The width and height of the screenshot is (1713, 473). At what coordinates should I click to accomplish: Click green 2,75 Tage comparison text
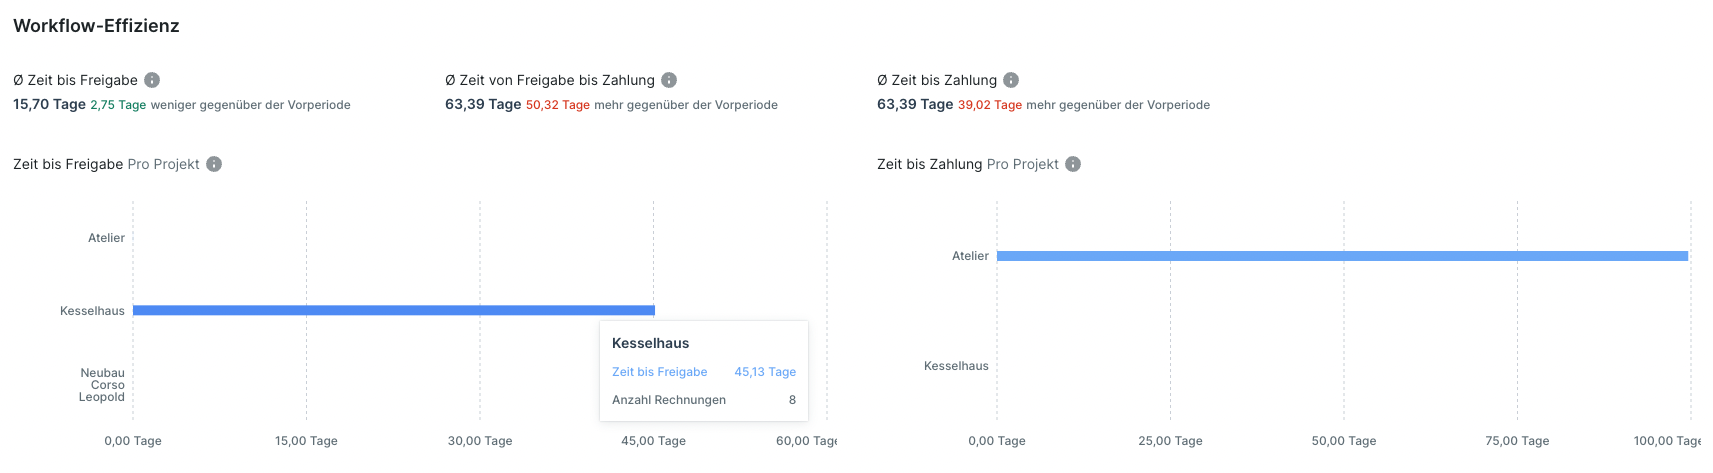pos(118,105)
